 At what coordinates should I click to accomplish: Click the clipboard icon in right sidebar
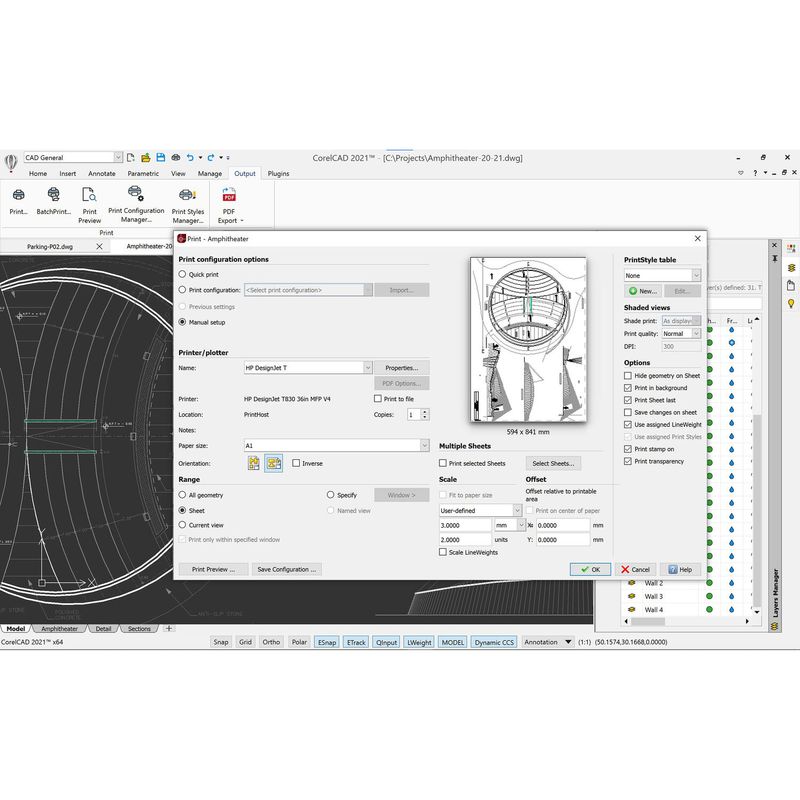[x=791, y=286]
